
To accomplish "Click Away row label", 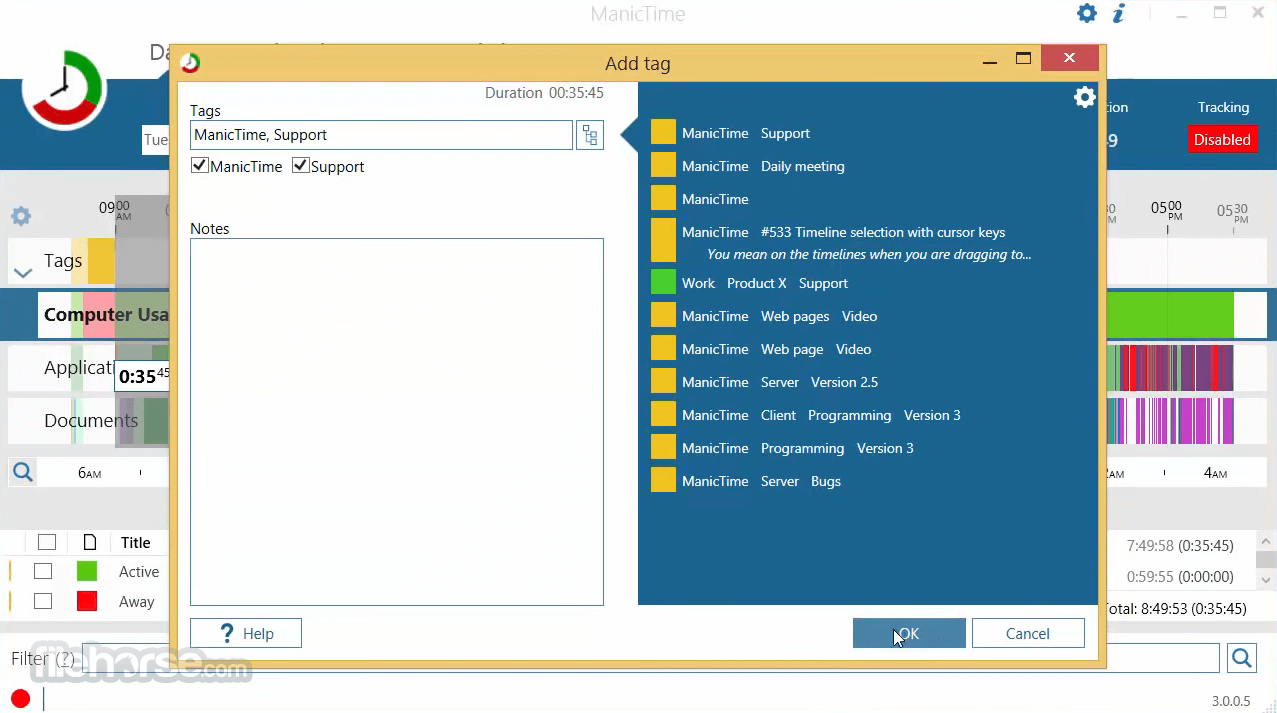I will point(136,601).
